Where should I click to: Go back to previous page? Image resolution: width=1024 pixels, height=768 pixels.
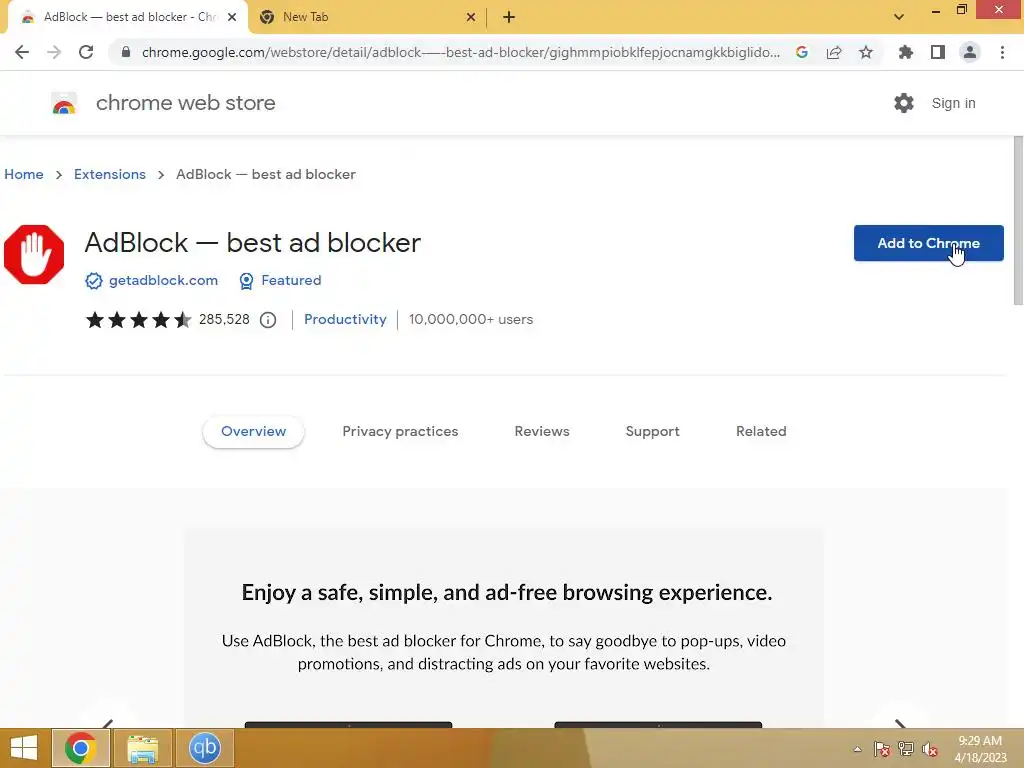coord(22,52)
